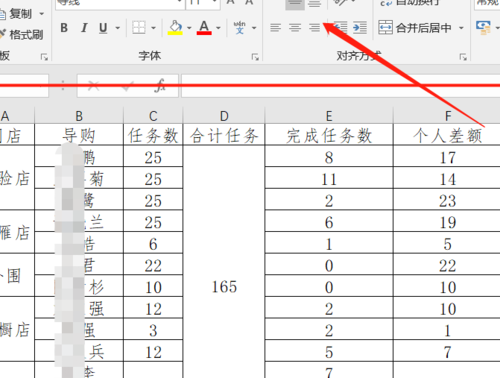The height and width of the screenshot is (378, 500).
Task: Click 格式刷 format painter
Action: tap(22, 34)
